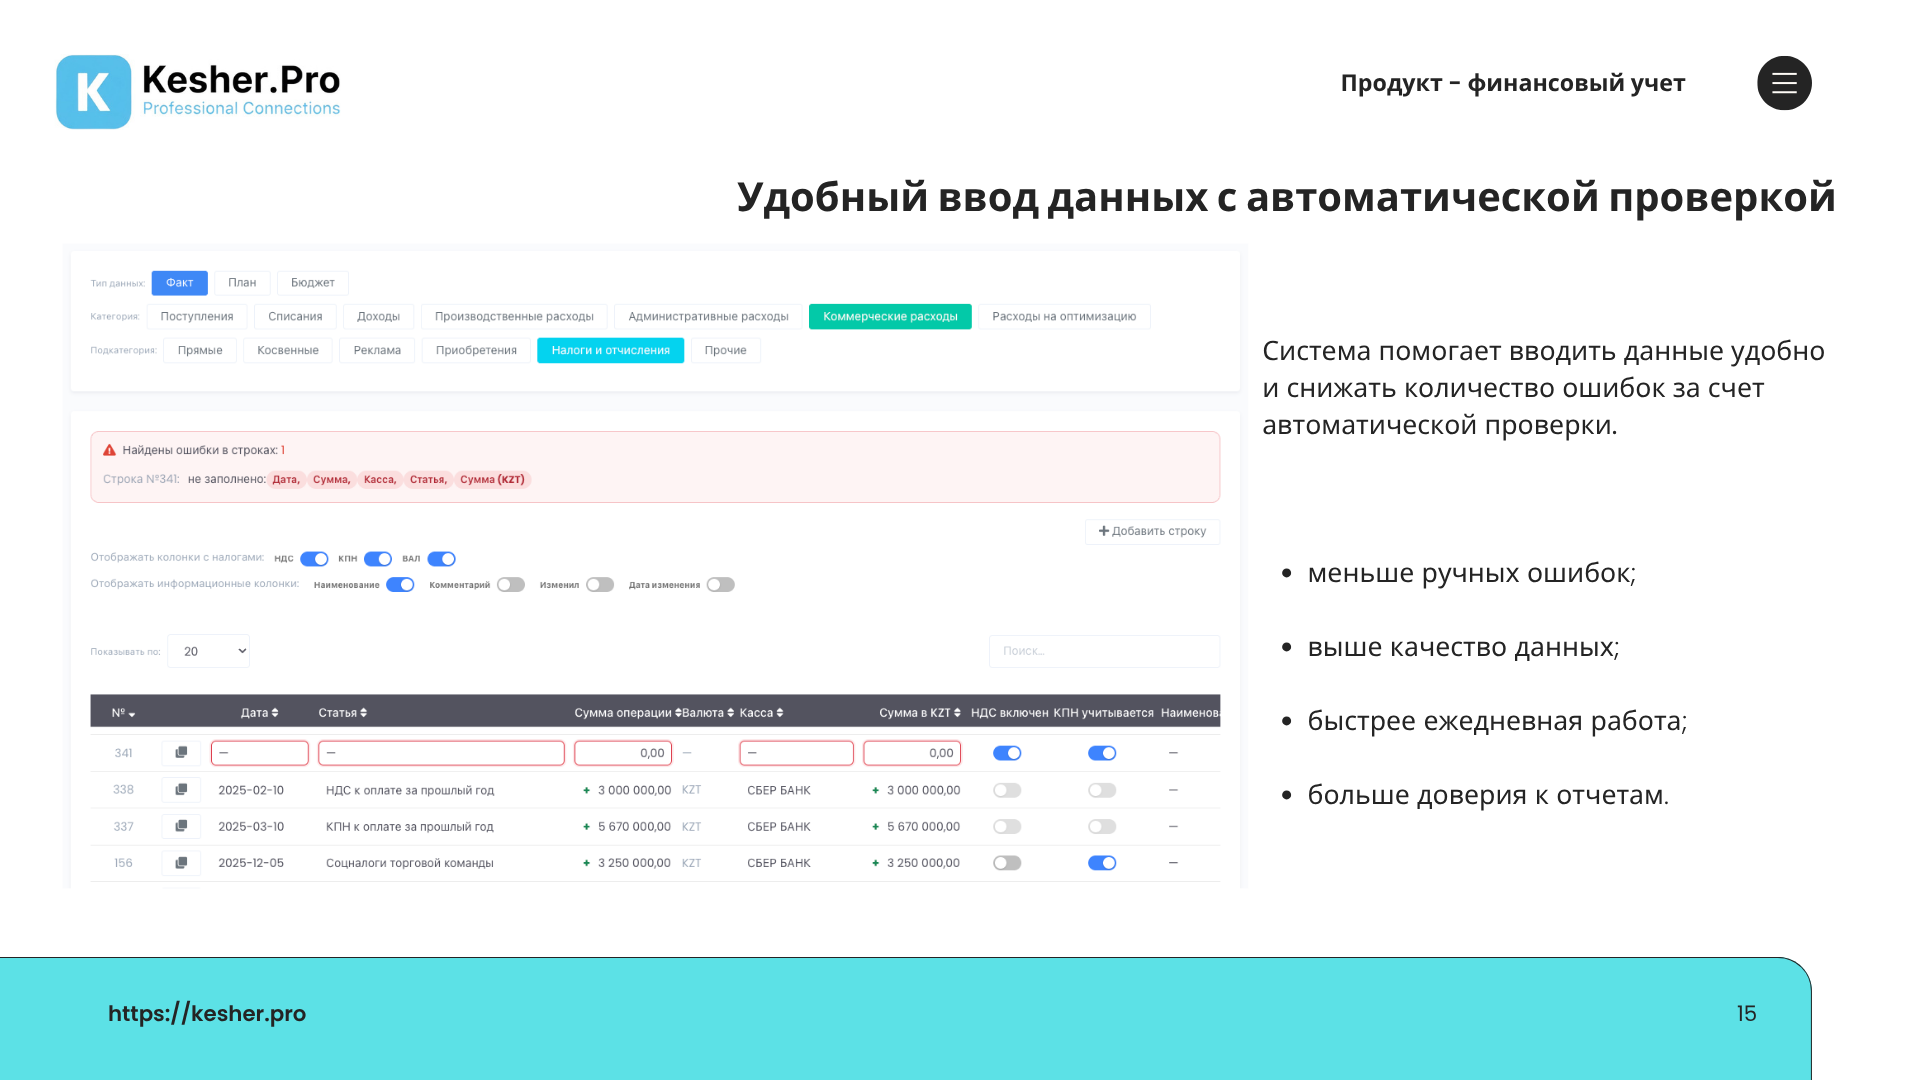This screenshot has height=1080, width=1920.
Task: Toggle the НДС tax column switch
Action: point(314,559)
